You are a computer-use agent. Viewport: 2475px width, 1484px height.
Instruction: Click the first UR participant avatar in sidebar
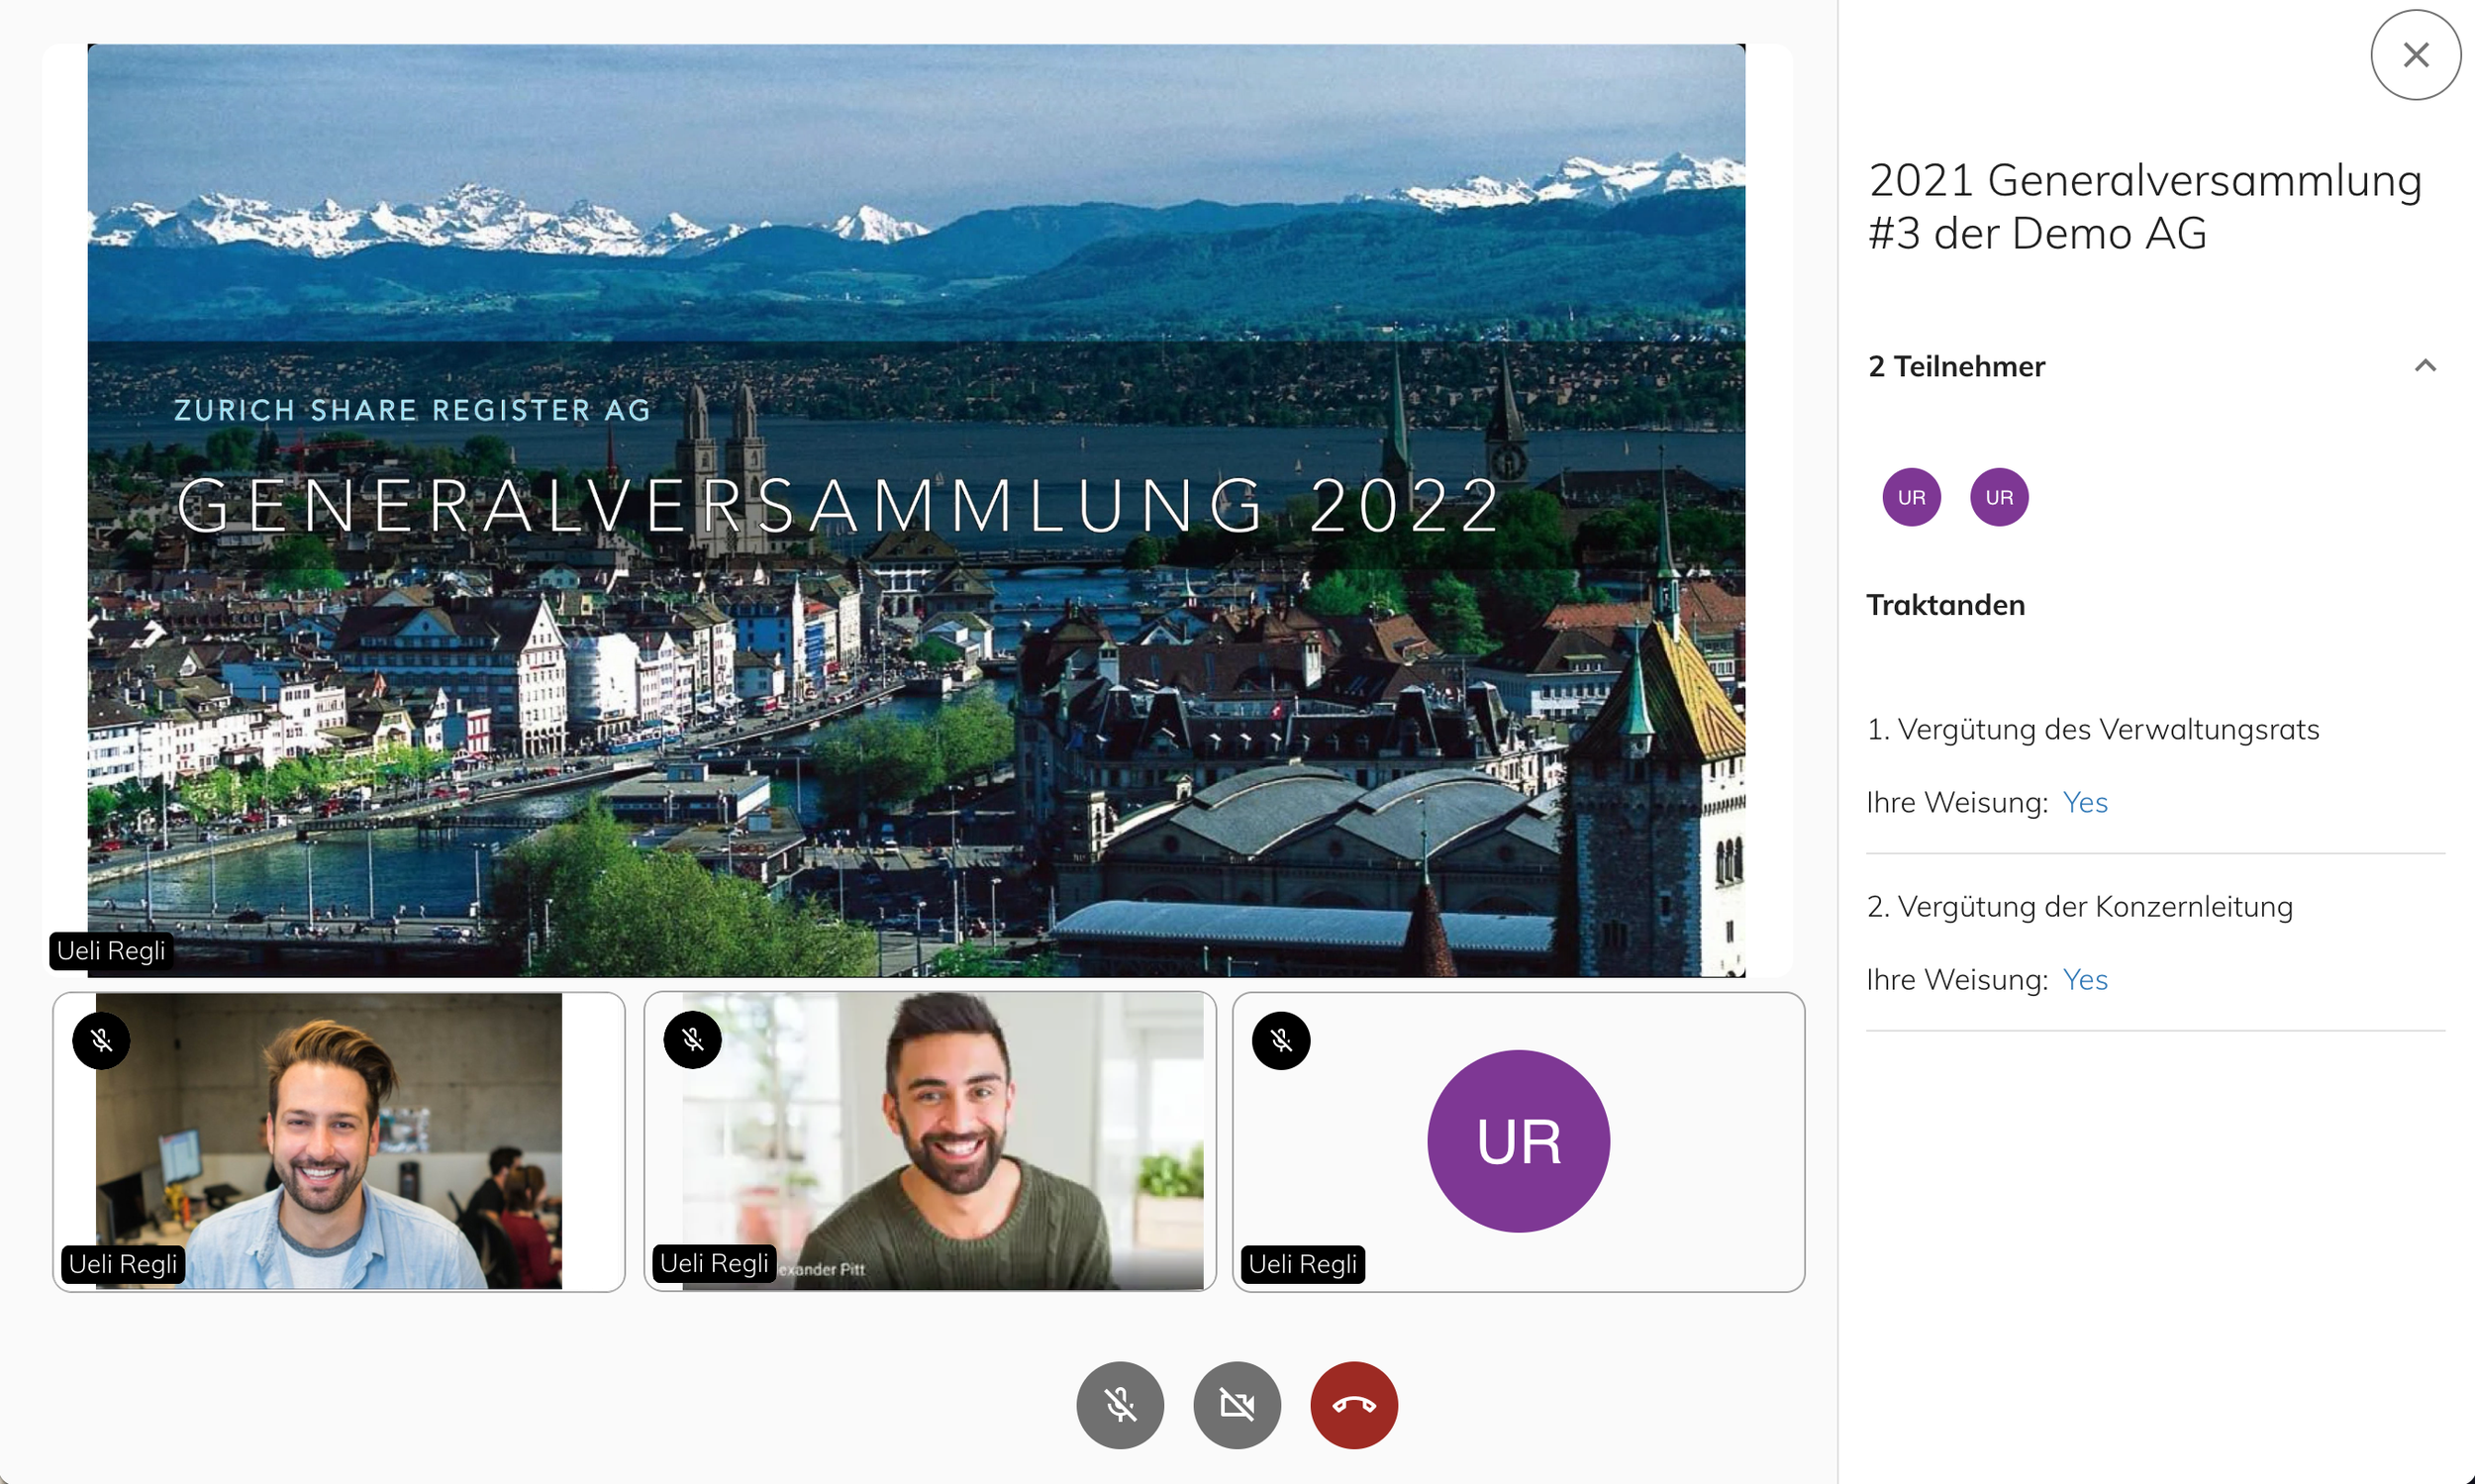(x=1911, y=497)
